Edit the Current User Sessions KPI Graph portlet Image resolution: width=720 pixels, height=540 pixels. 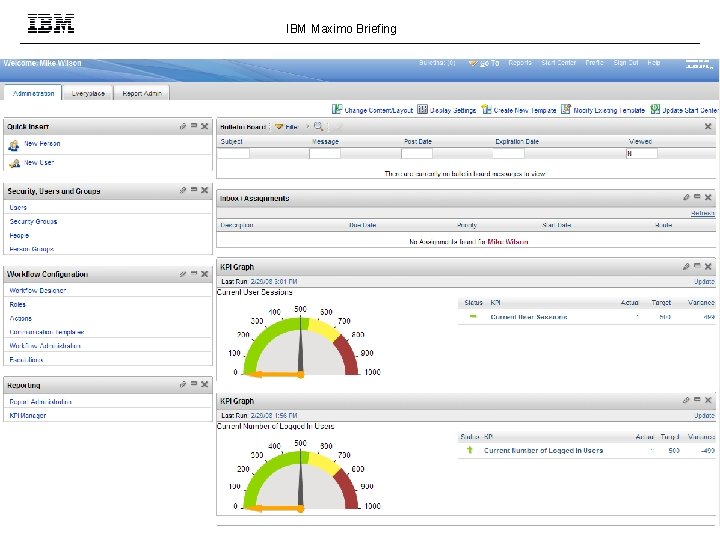coord(686,266)
